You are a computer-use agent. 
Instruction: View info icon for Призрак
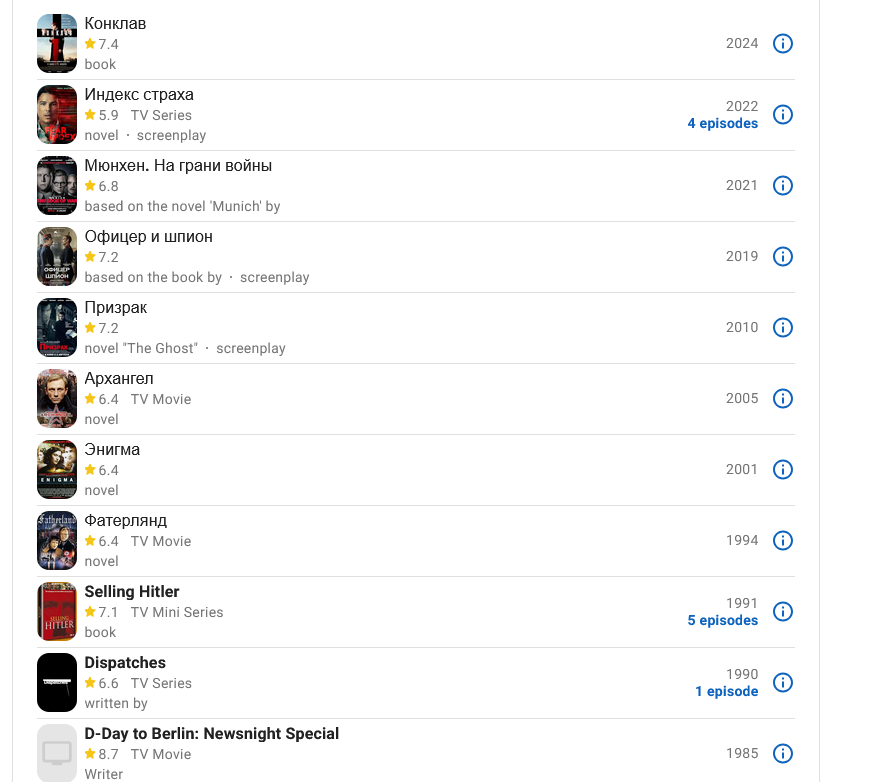[783, 328]
